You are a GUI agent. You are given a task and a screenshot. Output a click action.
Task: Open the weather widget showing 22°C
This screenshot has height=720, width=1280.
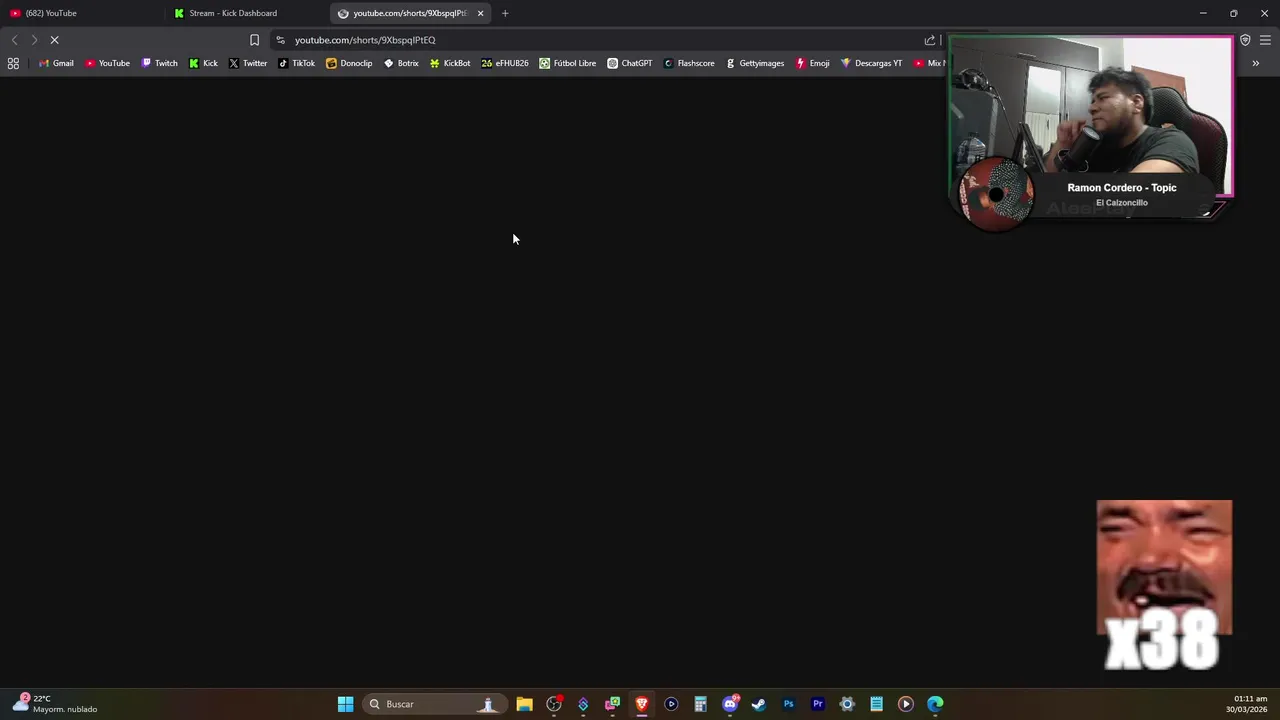55,704
